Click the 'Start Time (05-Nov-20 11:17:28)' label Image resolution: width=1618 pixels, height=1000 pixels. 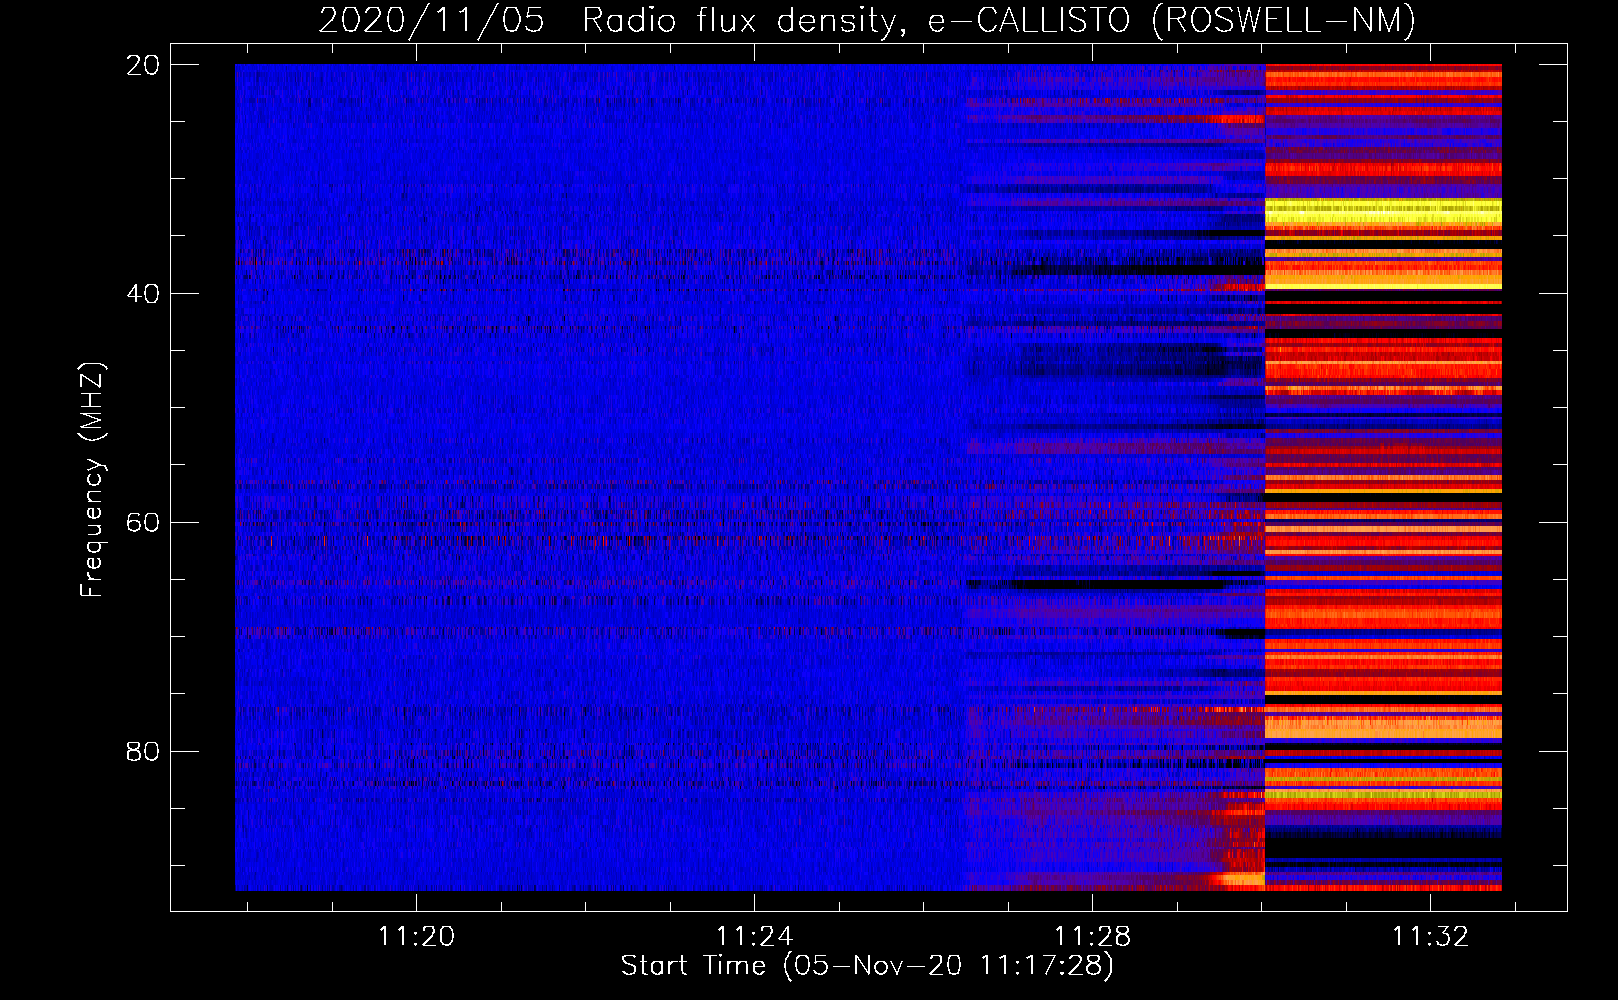[867, 966]
